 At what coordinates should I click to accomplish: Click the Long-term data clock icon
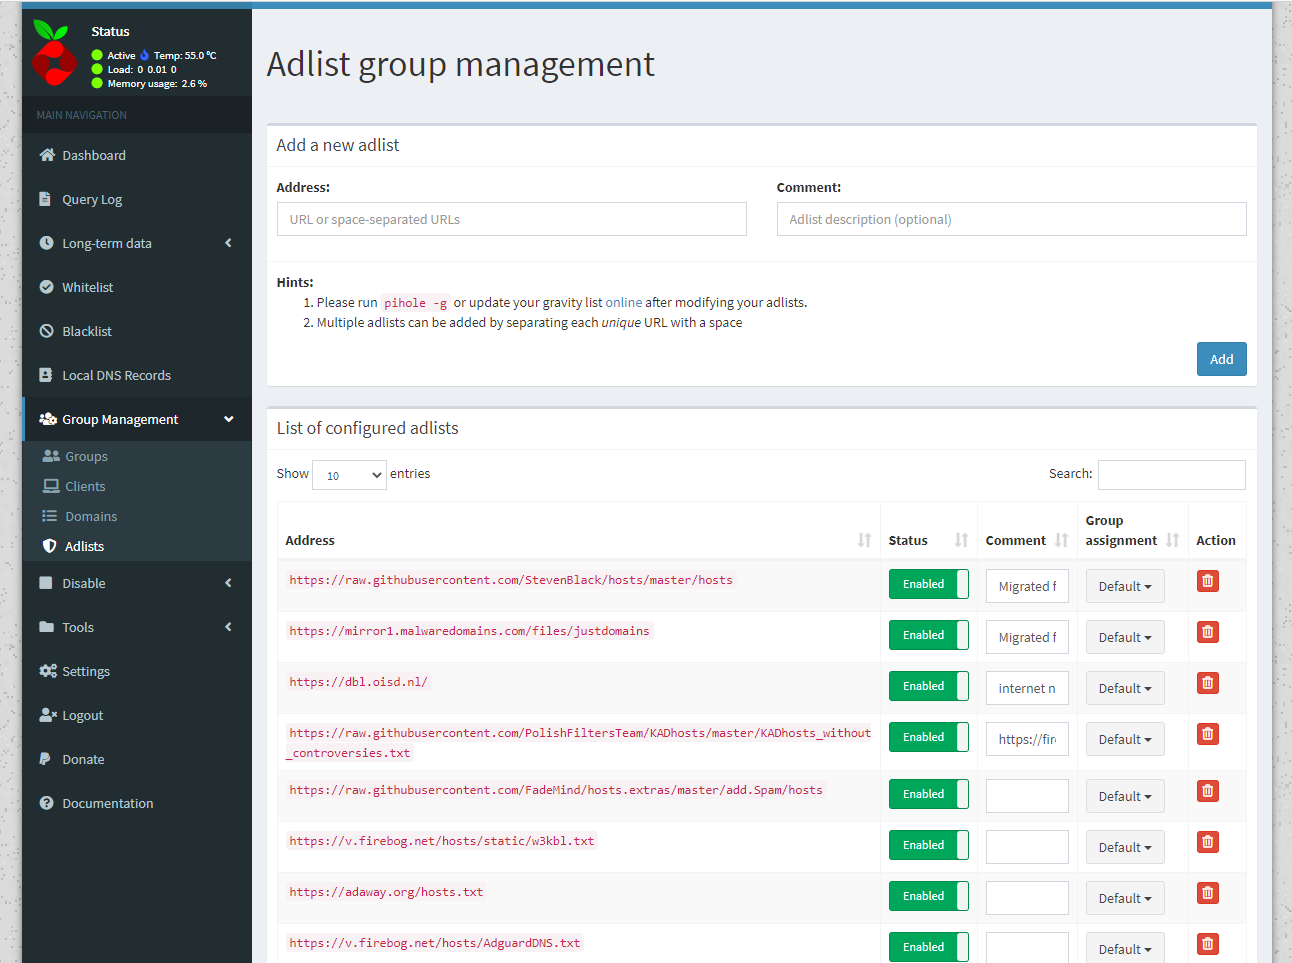46,243
